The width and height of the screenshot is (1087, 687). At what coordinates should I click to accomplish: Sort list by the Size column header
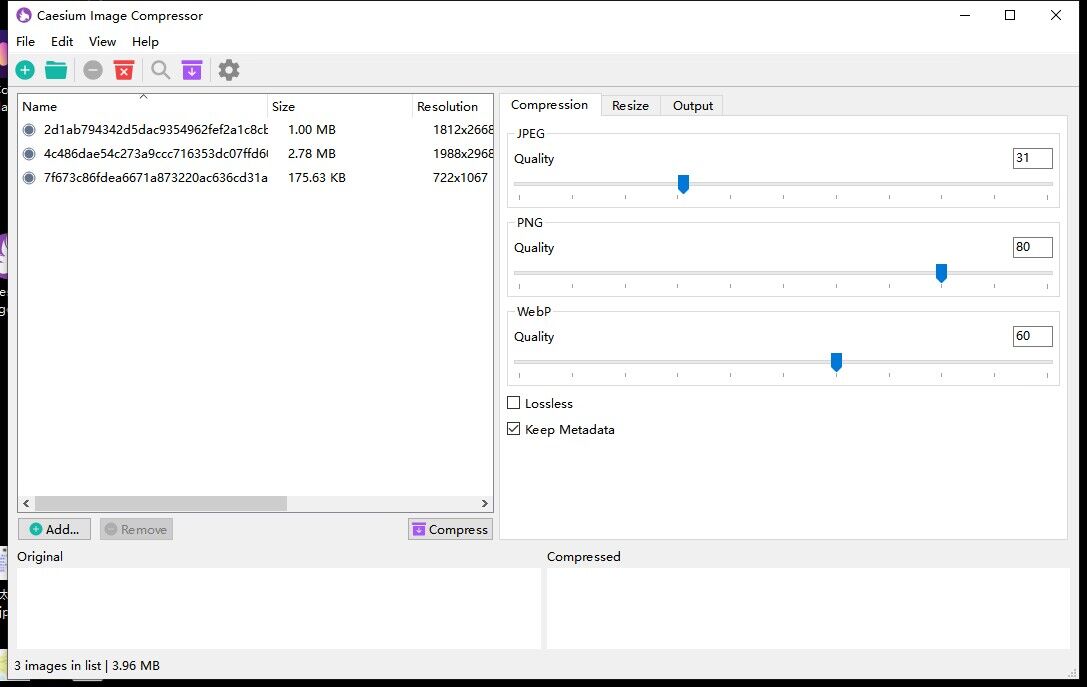click(x=340, y=106)
